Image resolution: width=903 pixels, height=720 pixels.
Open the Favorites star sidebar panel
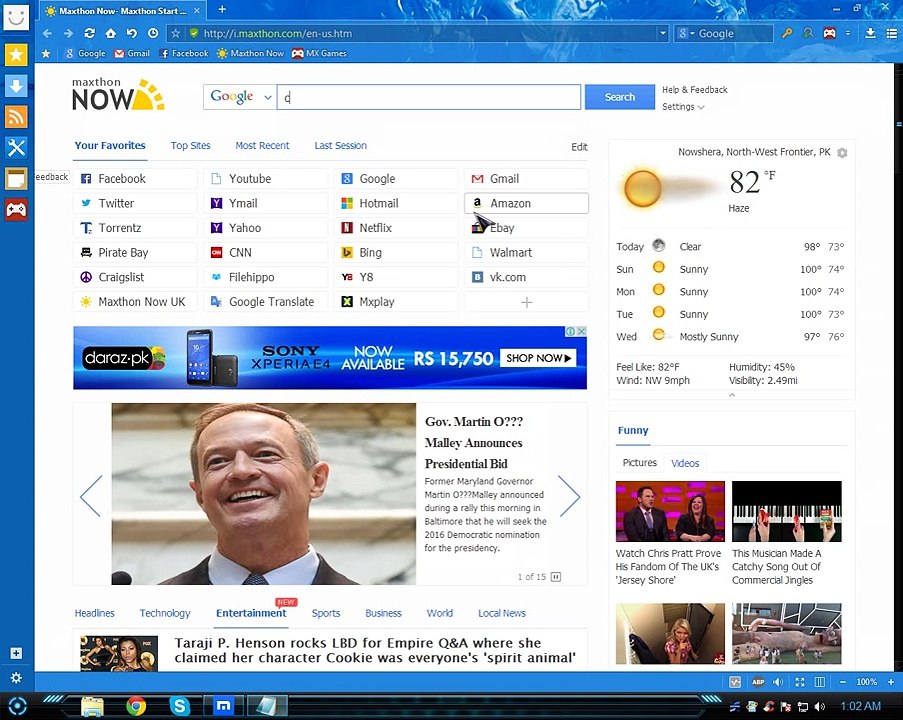(x=16, y=55)
